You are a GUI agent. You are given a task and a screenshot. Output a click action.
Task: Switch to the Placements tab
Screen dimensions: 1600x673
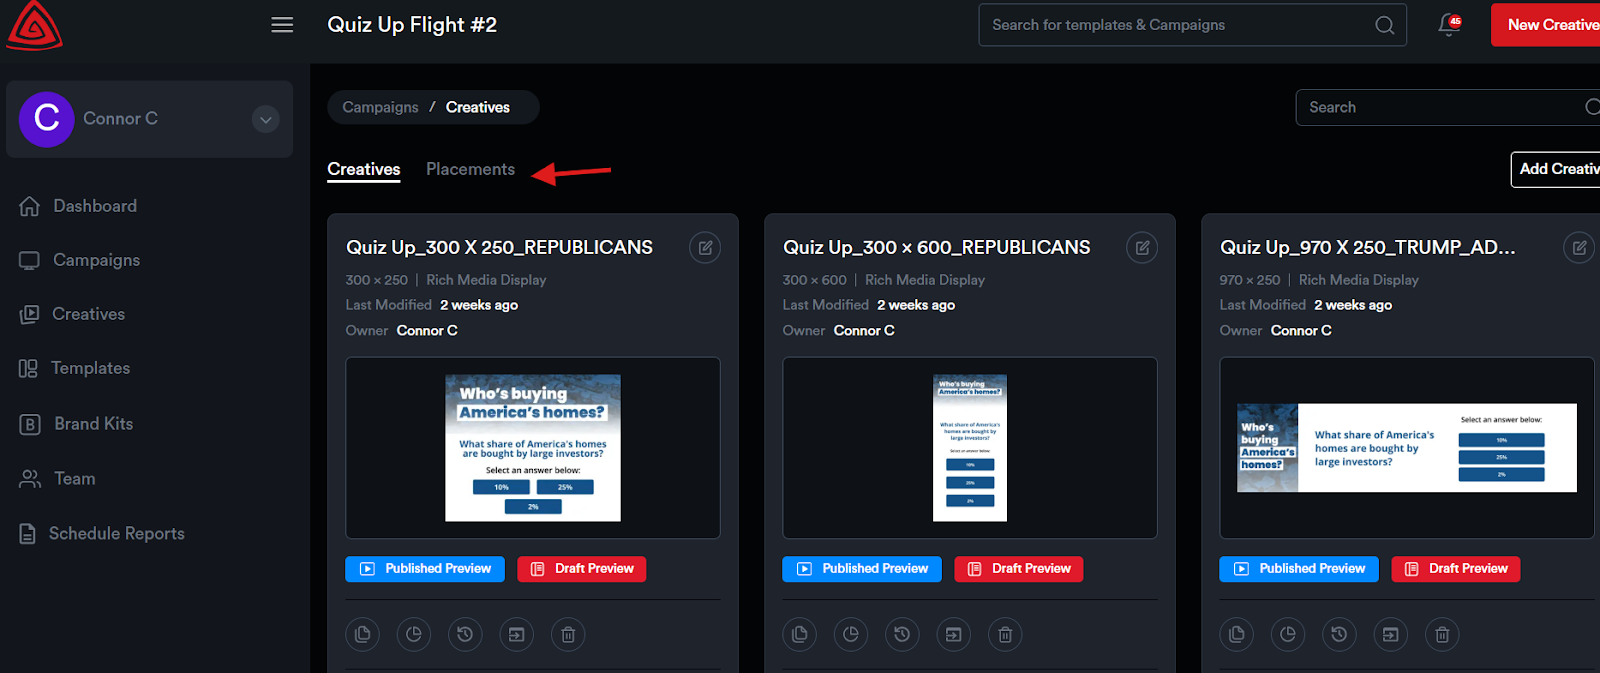tap(470, 170)
